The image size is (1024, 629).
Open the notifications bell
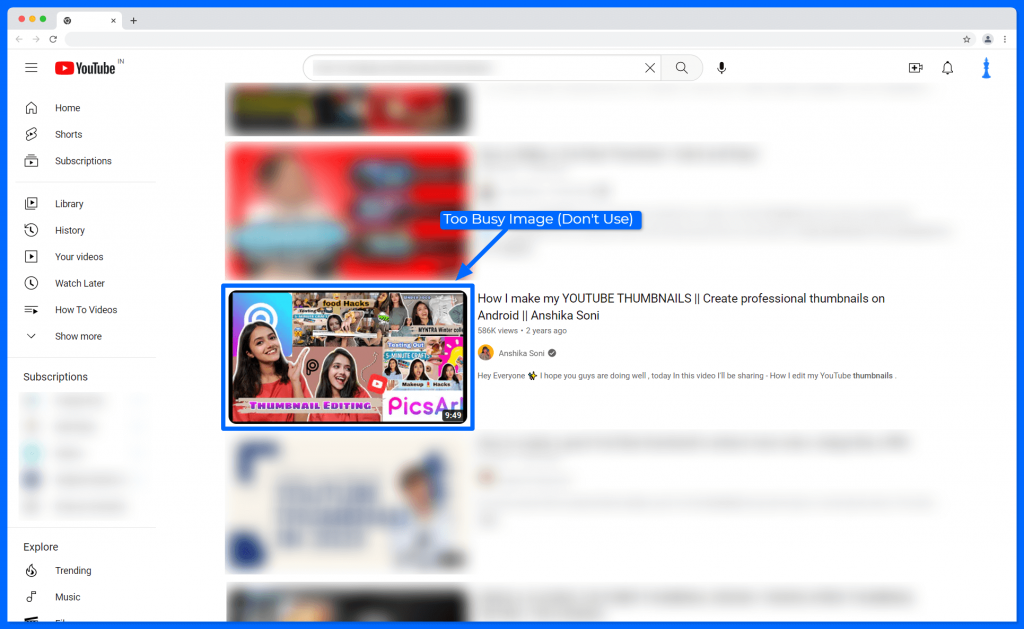[x=947, y=68]
